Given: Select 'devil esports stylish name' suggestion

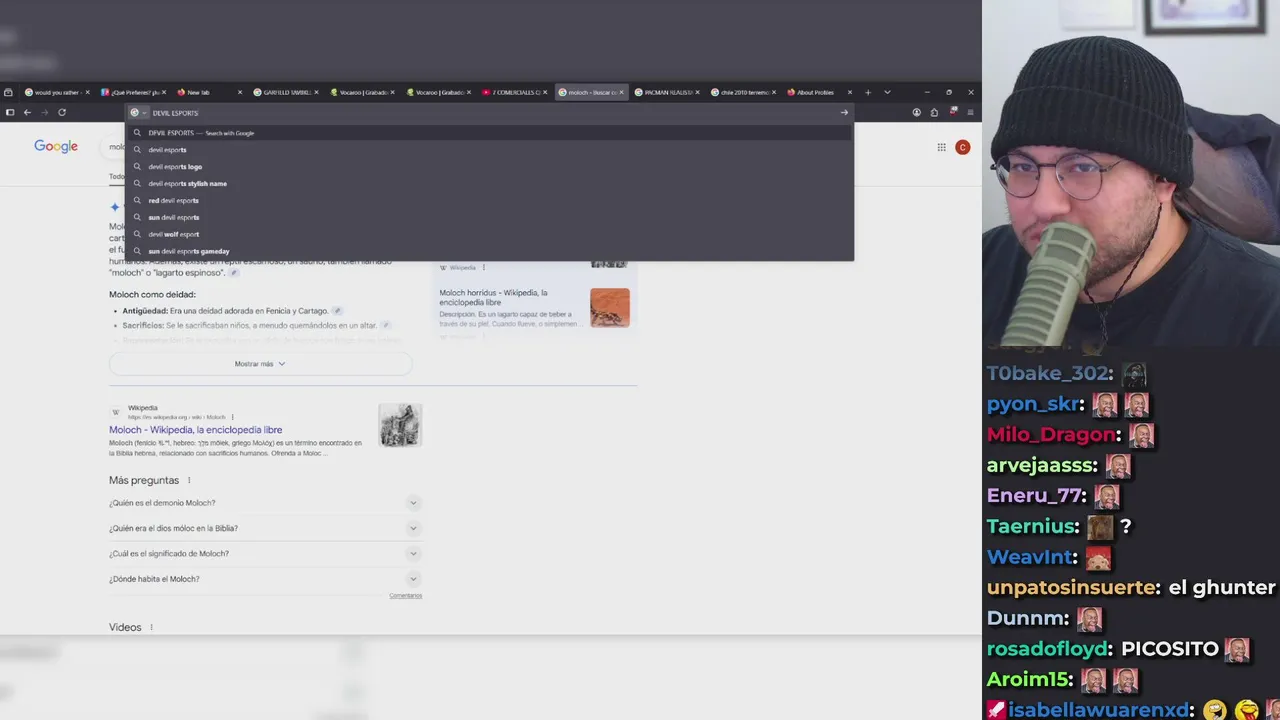Looking at the screenshot, I should click(490, 184).
